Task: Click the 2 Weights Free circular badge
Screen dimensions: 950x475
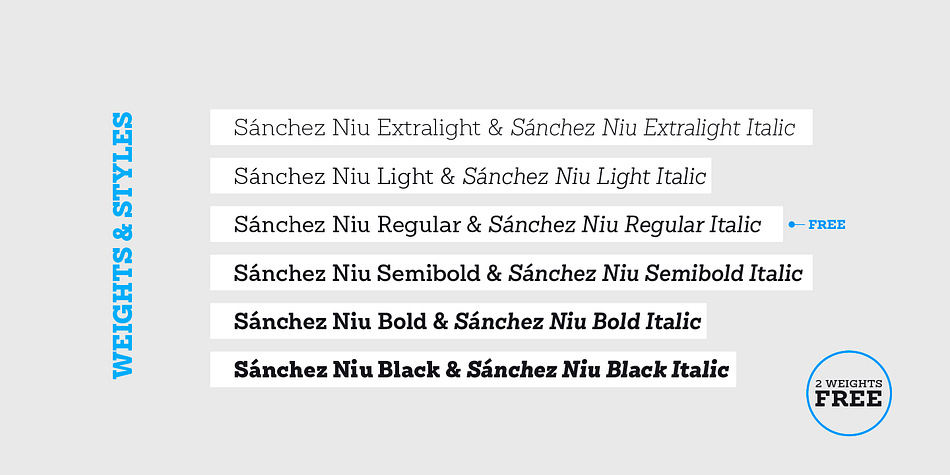Action: [849, 393]
